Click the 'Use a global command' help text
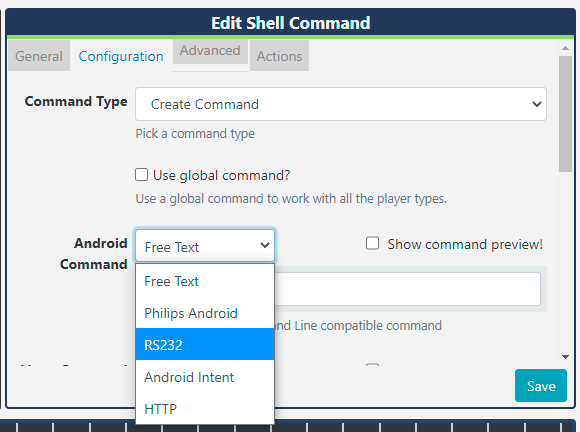This screenshot has height=432, width=580. (x=291, y=199)
